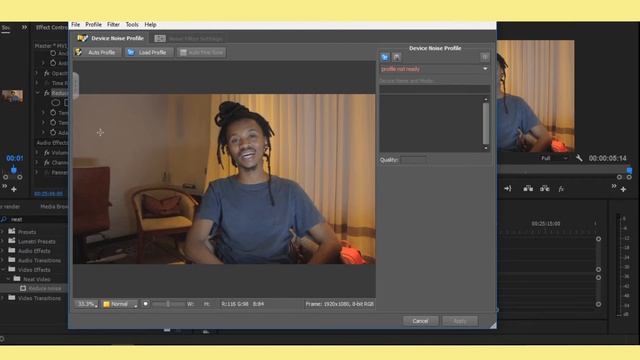Click the resize grip of plugin window
640x360 pixels.
point(493,325)
